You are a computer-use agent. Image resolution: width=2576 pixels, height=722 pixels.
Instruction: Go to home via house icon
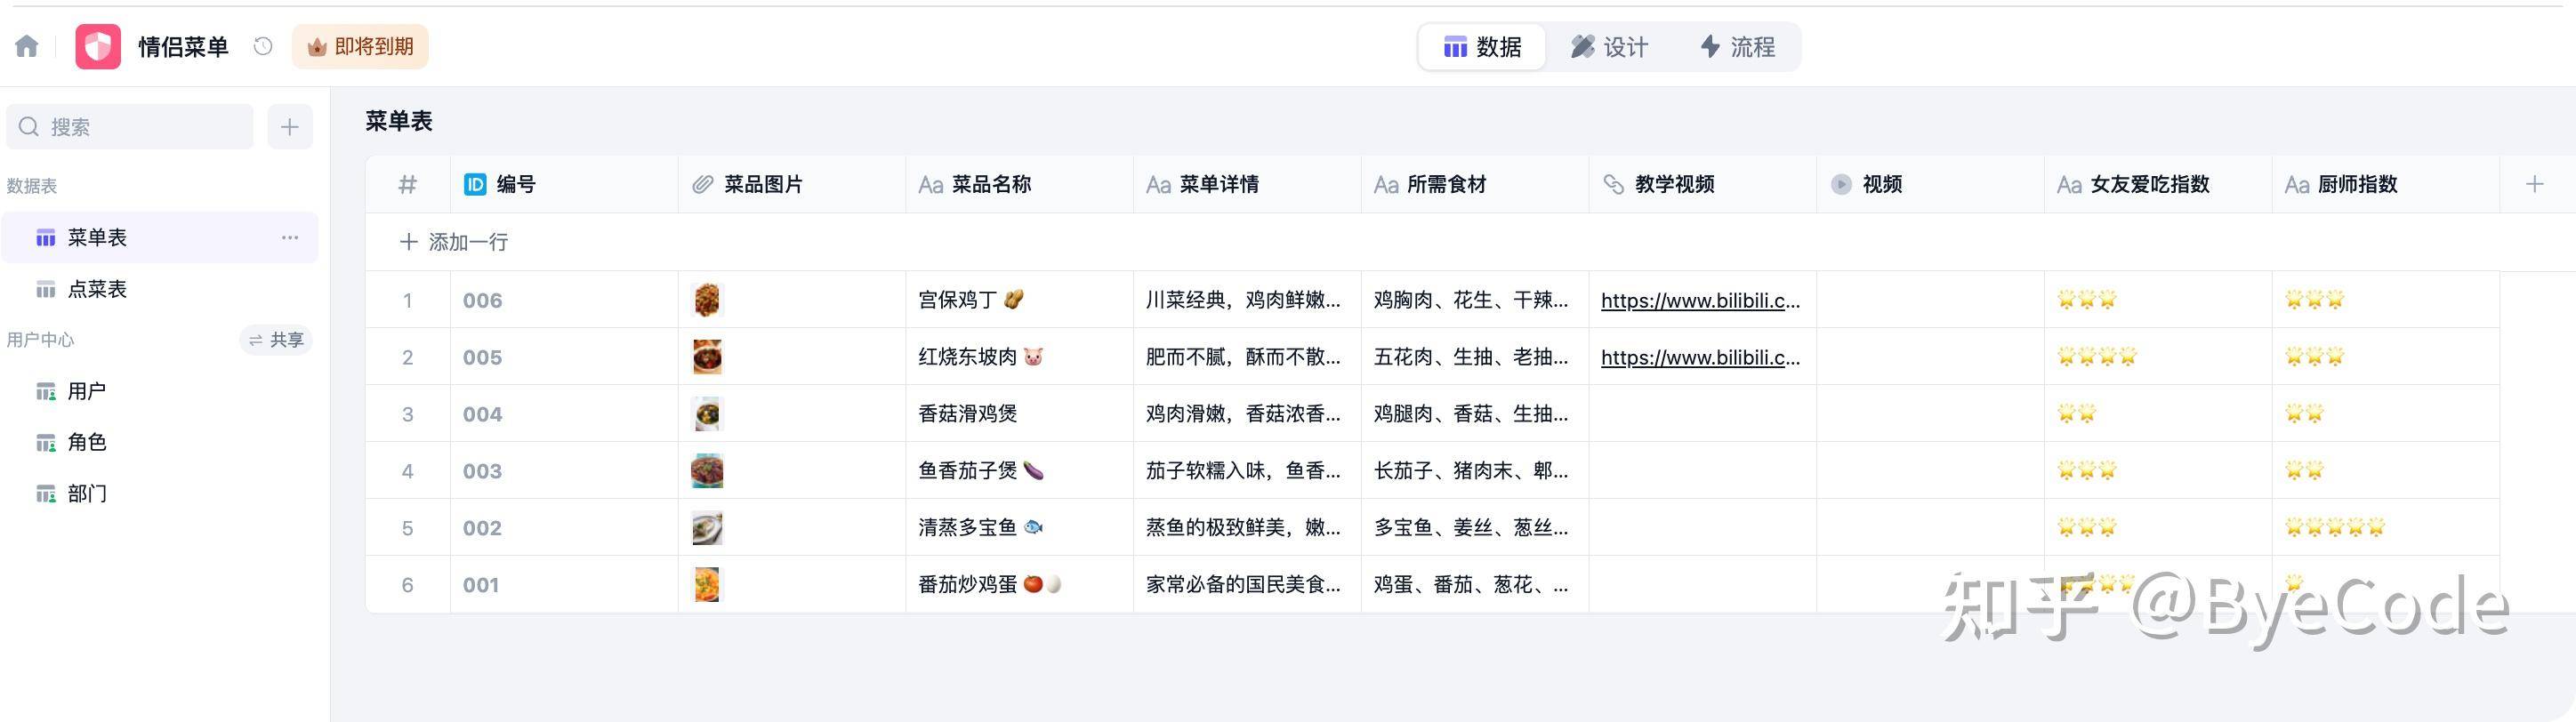pyautogui.click(x=27, y=46)
